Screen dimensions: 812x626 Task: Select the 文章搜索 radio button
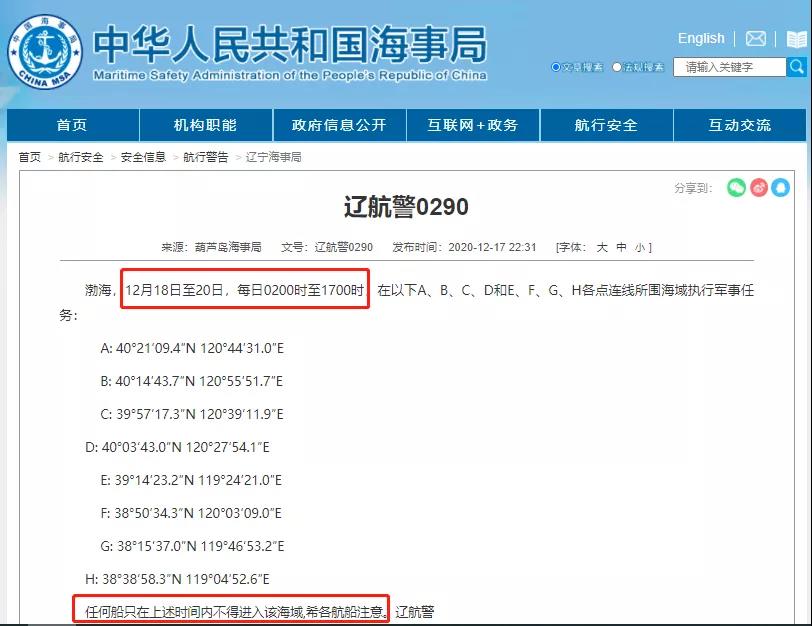point(556,67)
